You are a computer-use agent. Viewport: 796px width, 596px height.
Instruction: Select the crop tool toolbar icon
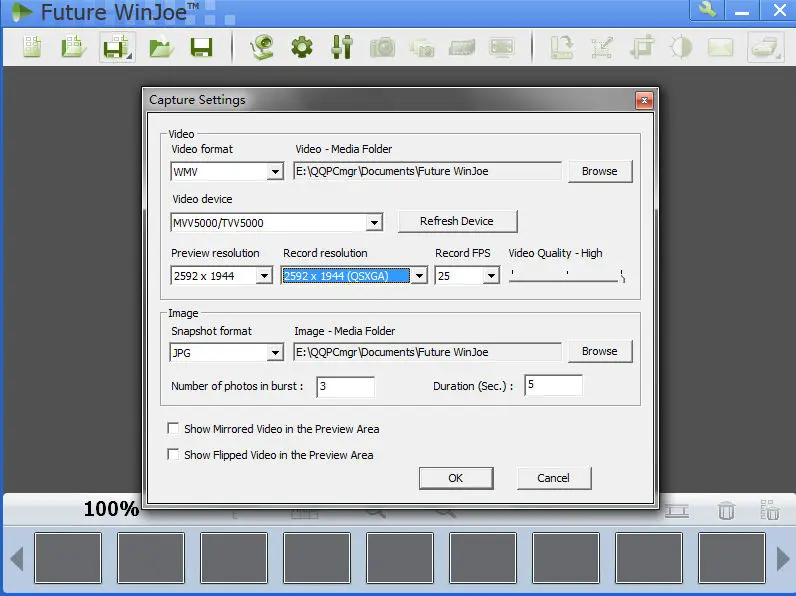point(642,48)
